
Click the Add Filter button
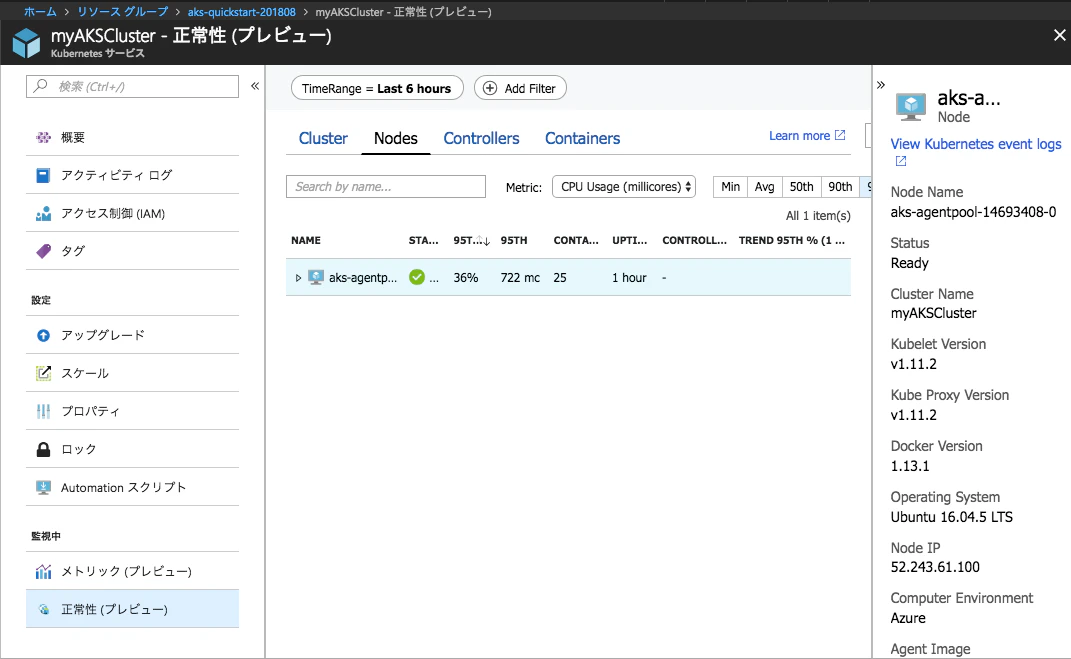(520, 88)
